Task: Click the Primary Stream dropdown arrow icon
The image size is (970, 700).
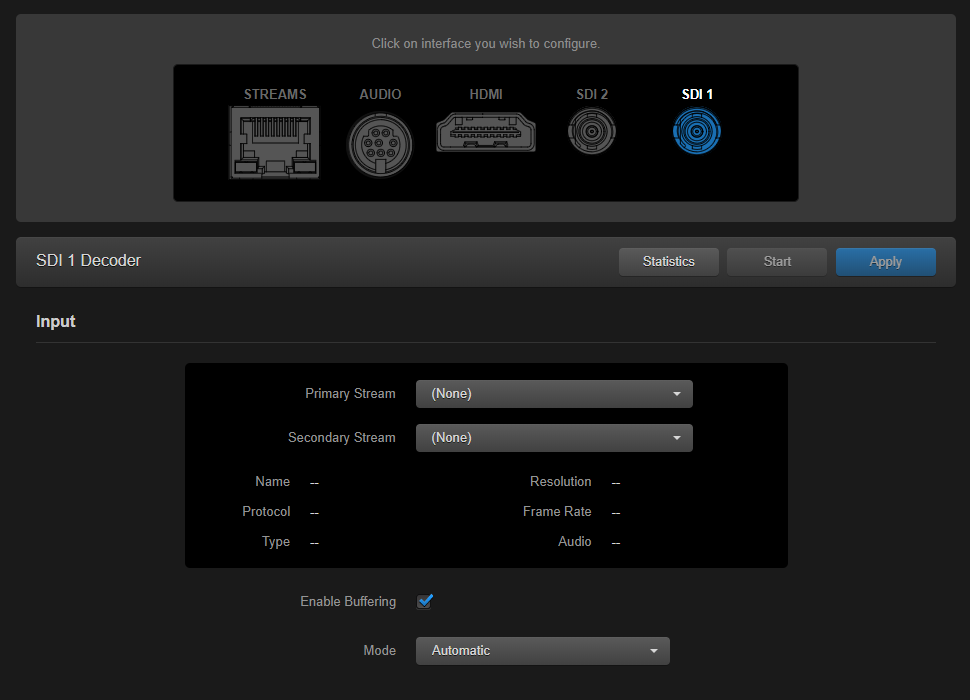Action: pyautogui.click(x=678, y=393)
